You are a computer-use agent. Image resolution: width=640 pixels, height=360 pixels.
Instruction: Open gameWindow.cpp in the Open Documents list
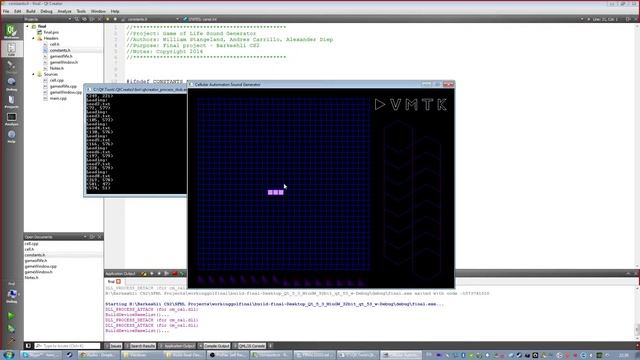[40, 266]
